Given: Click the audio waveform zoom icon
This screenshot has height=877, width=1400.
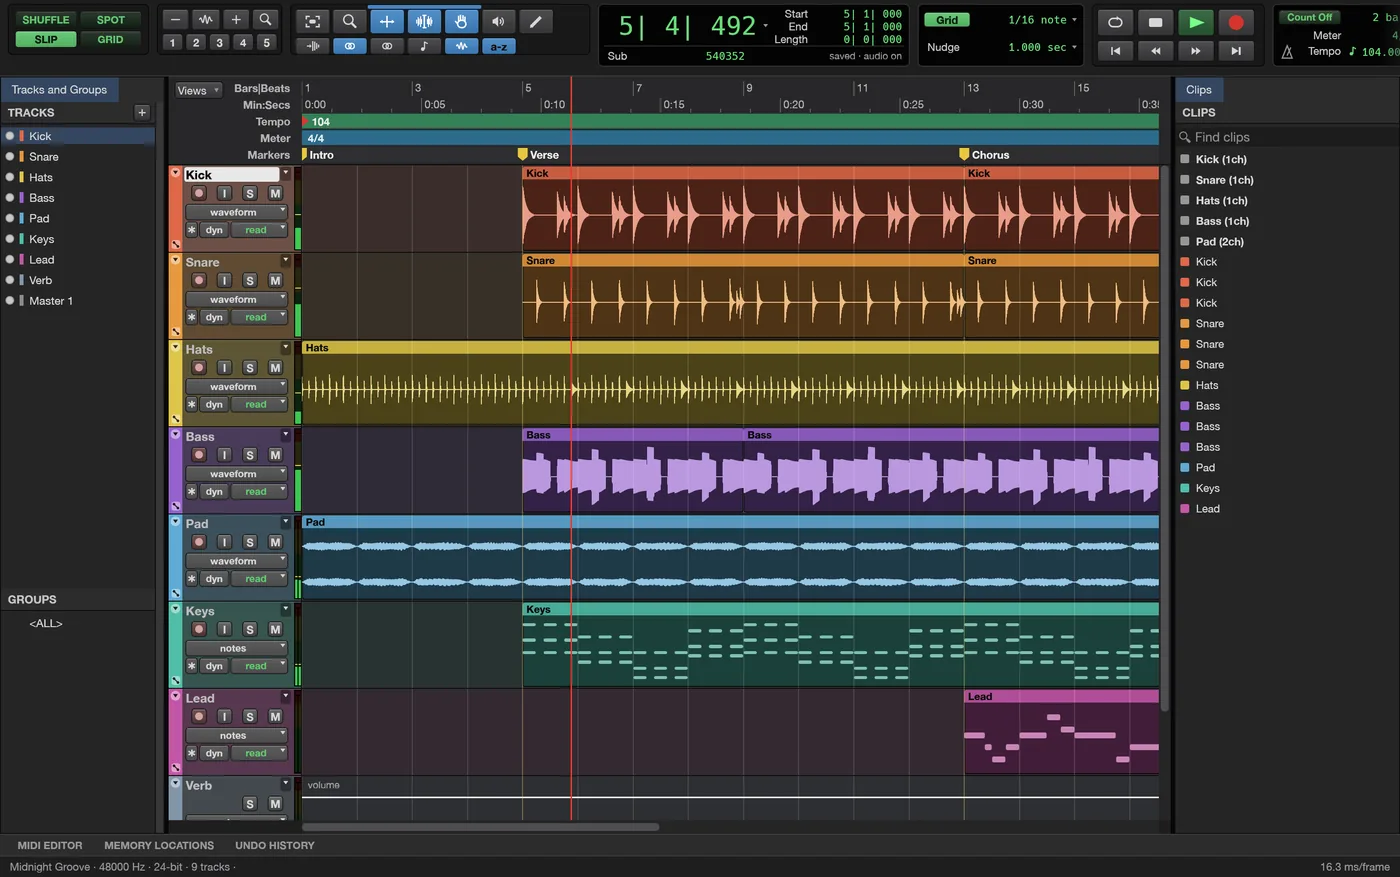Looking at the screenshot, I should click(205, 19).
